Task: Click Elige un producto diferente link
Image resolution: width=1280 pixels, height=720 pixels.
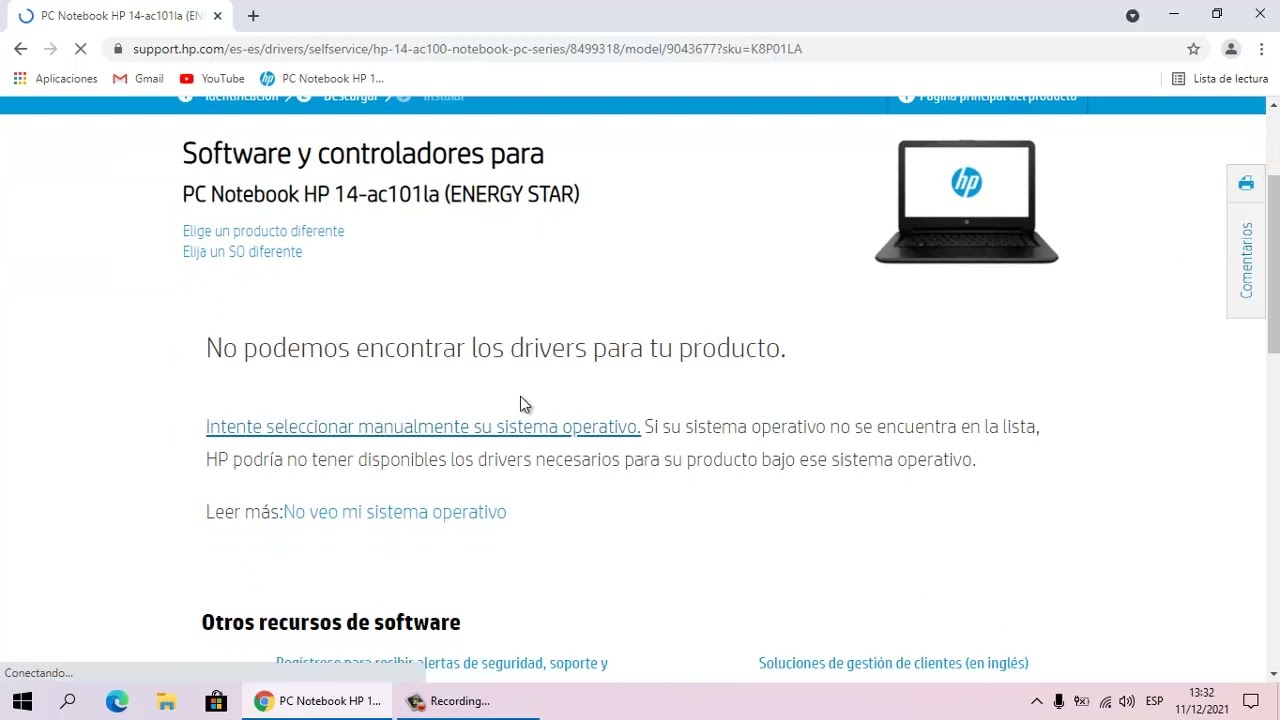Action: (x=263, y=231)
